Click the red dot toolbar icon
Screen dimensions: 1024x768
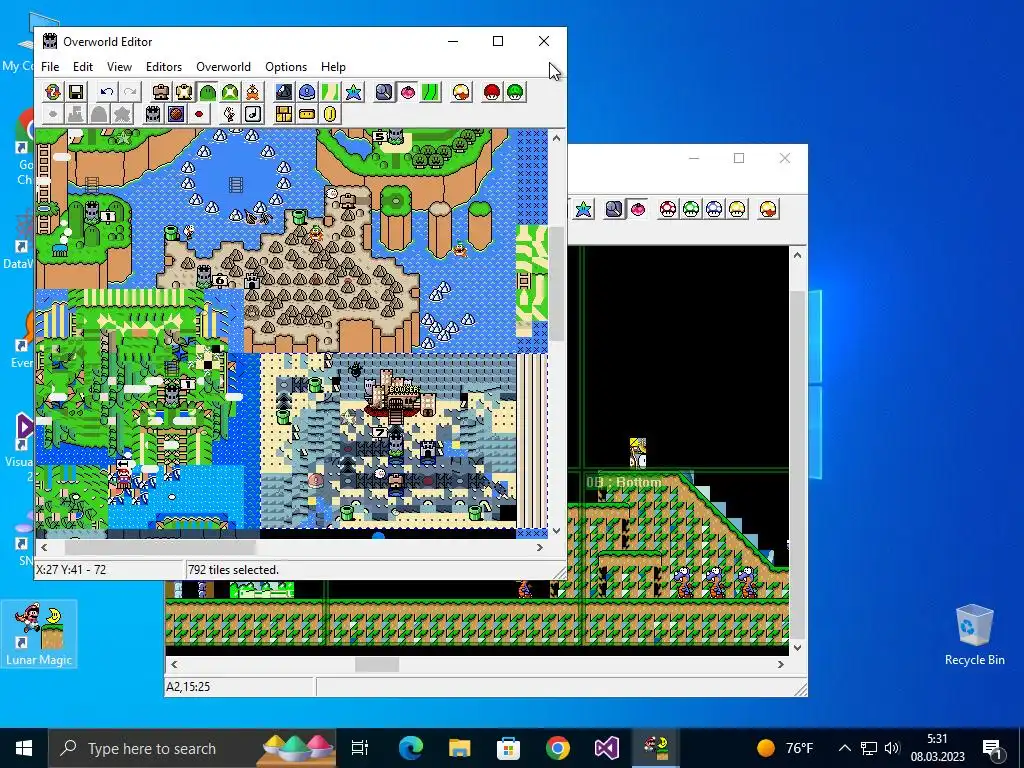pyautogui.click(x=199, y=114)
